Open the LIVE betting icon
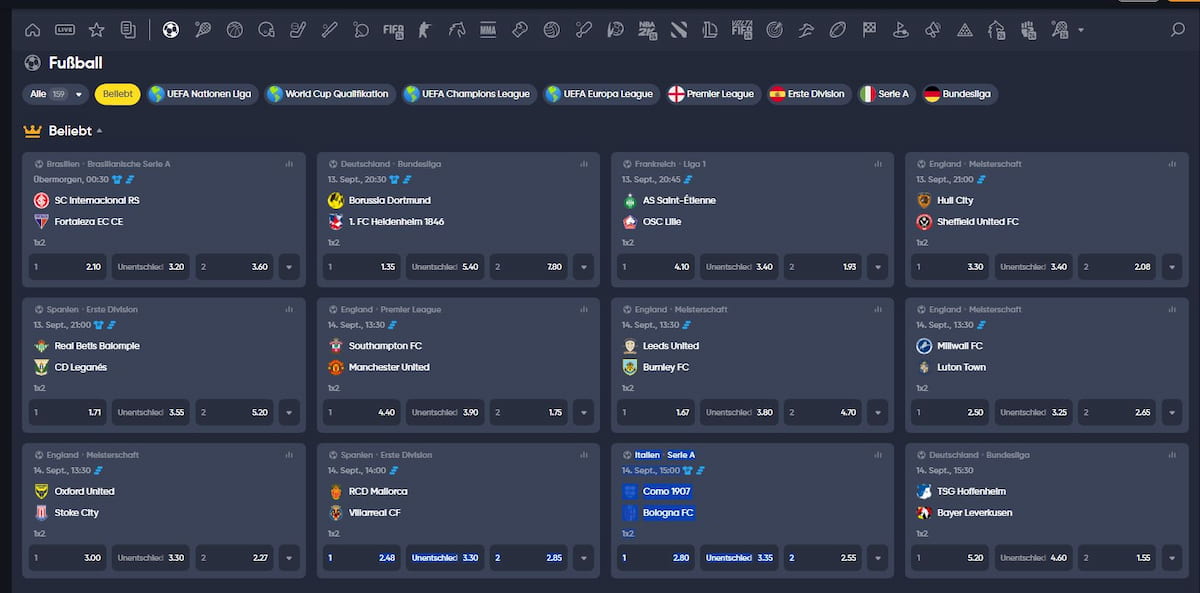This screenshot has height=593, width=1200. tap(65, 30)
